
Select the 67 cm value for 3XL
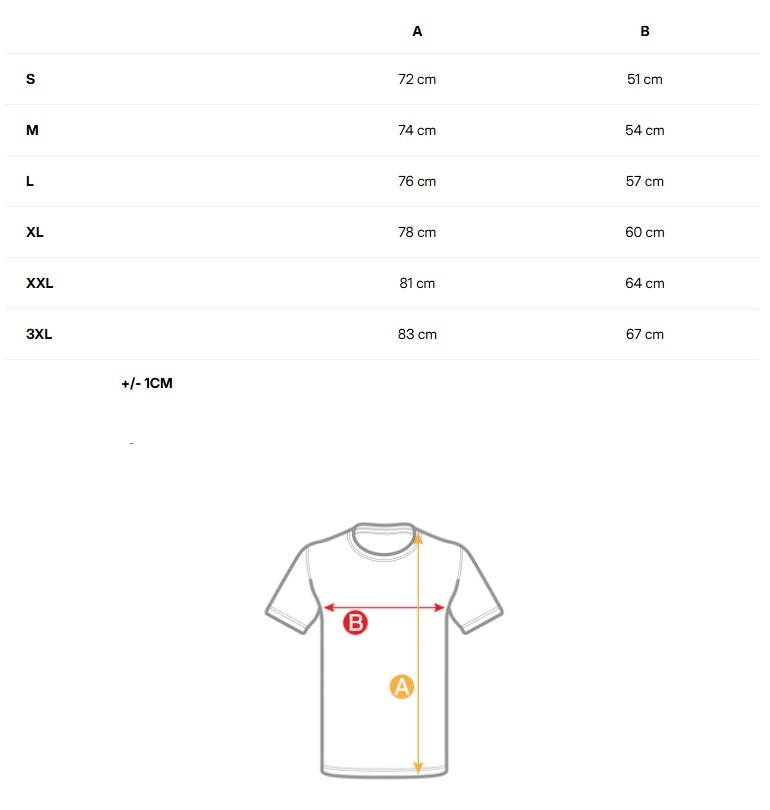tap(645, 334)
